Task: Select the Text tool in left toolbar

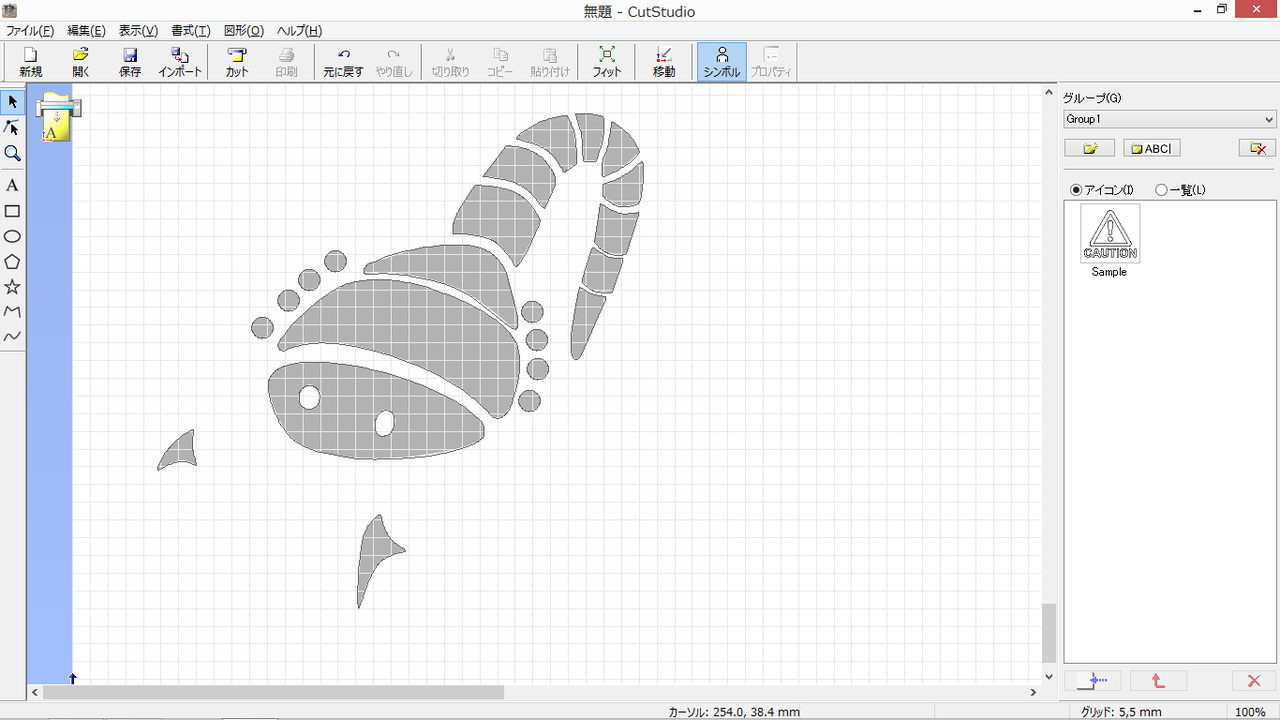Action: (x=12, y=185)
